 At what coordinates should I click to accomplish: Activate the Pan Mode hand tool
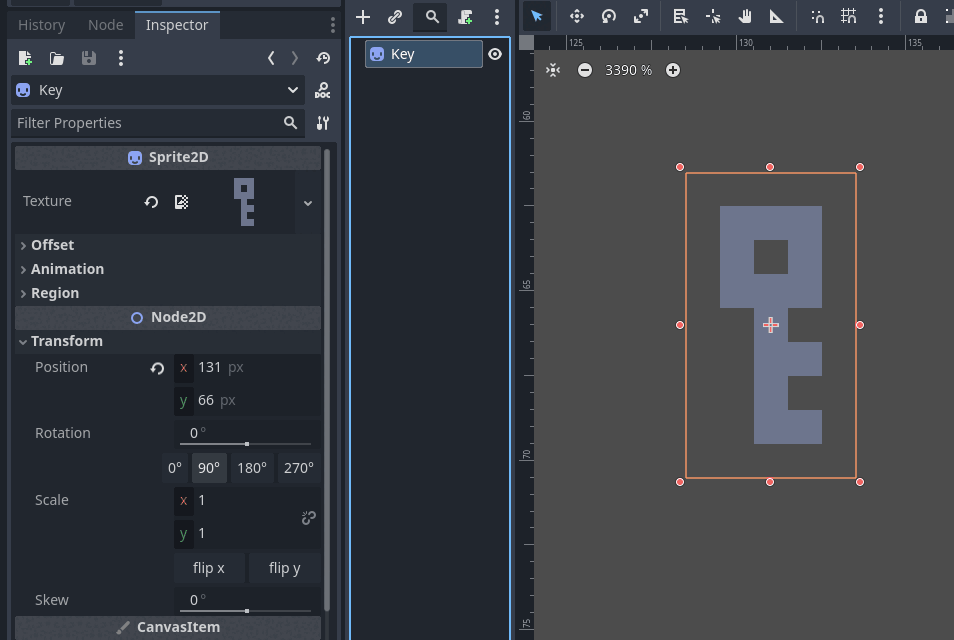pos(745,16)
